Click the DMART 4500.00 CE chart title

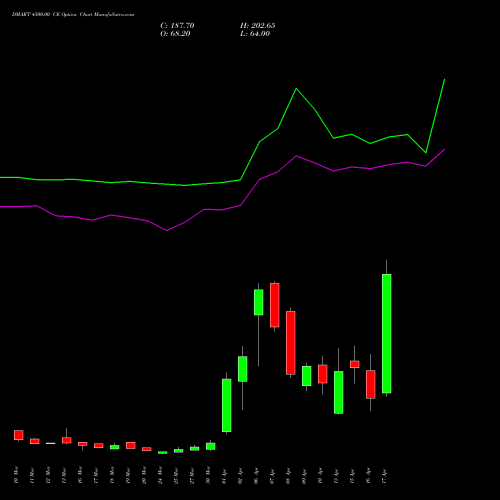pyautogui.click(x=73, y=15)
